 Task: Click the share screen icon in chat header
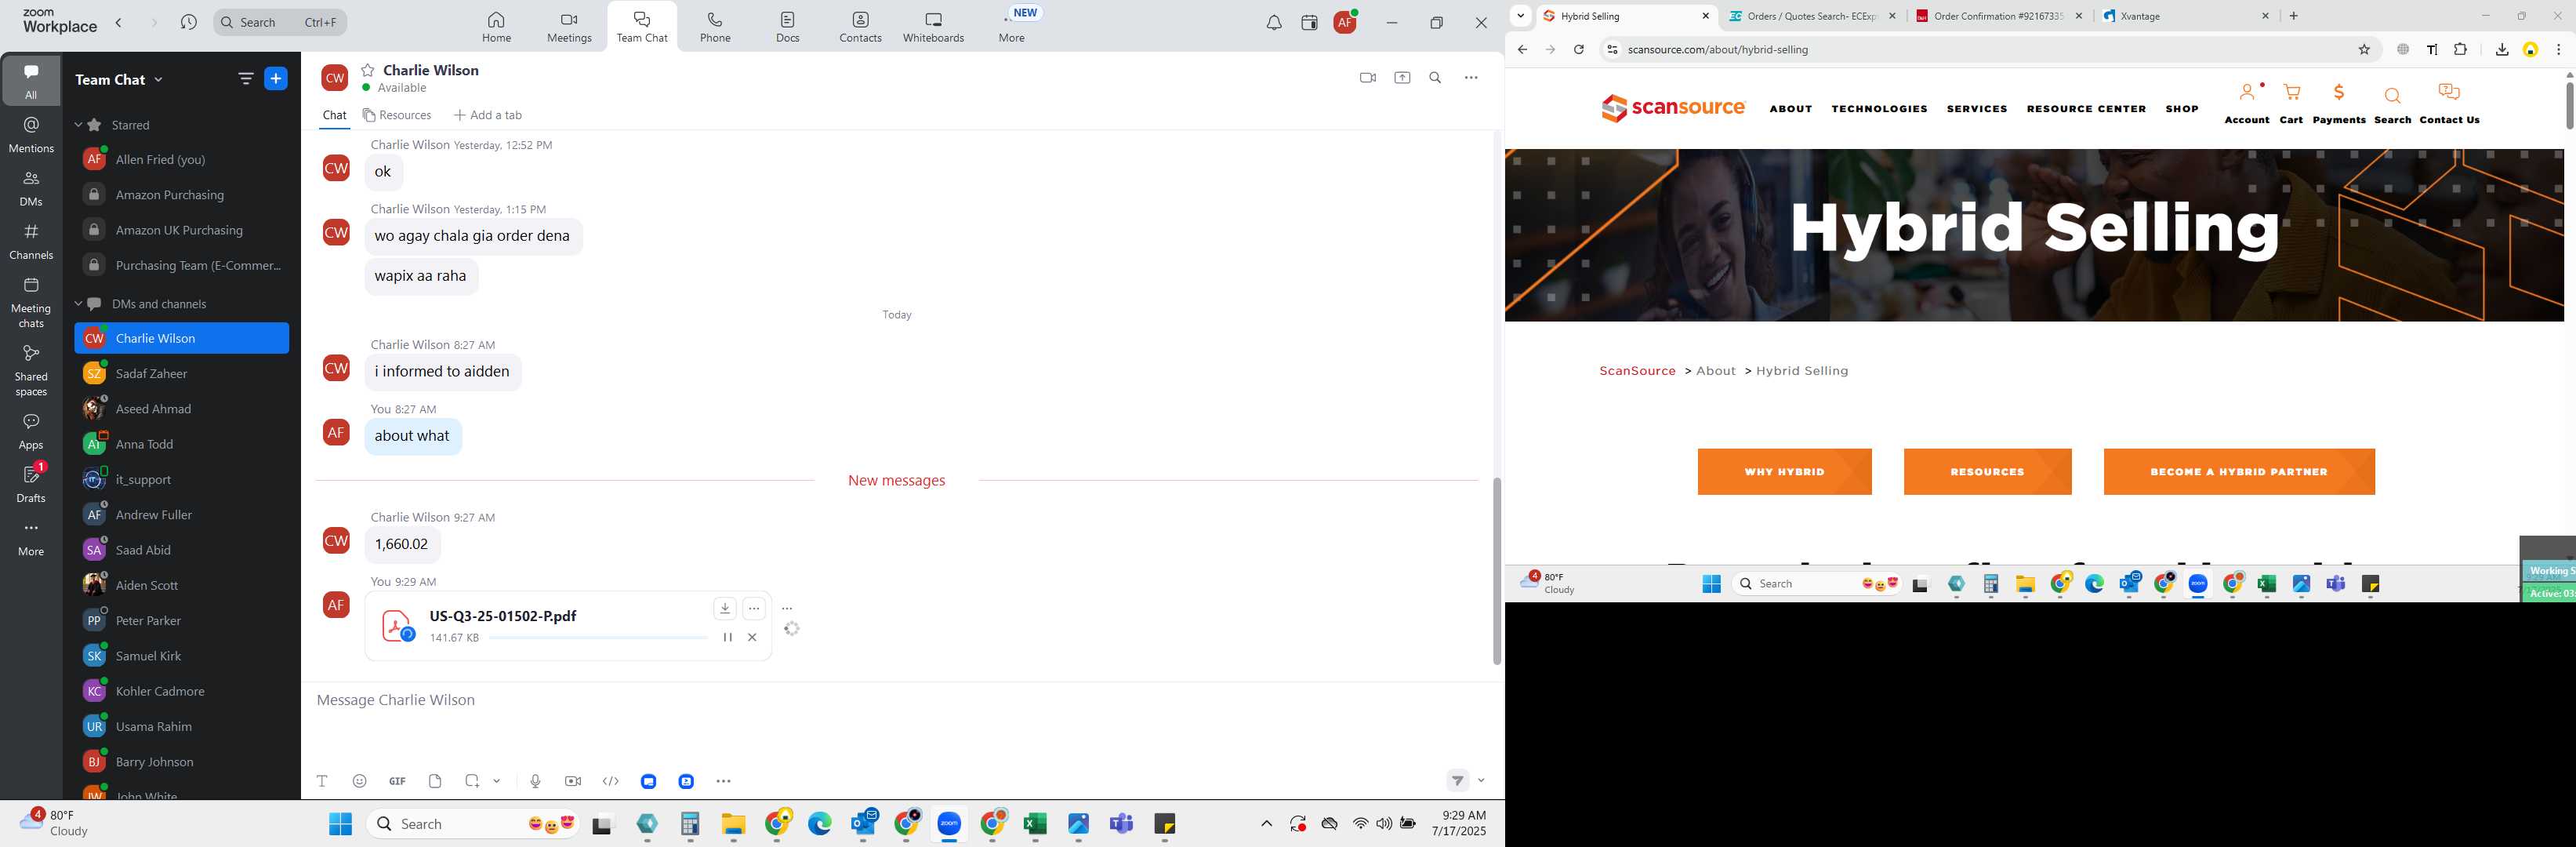click(x=1402, y=78)
